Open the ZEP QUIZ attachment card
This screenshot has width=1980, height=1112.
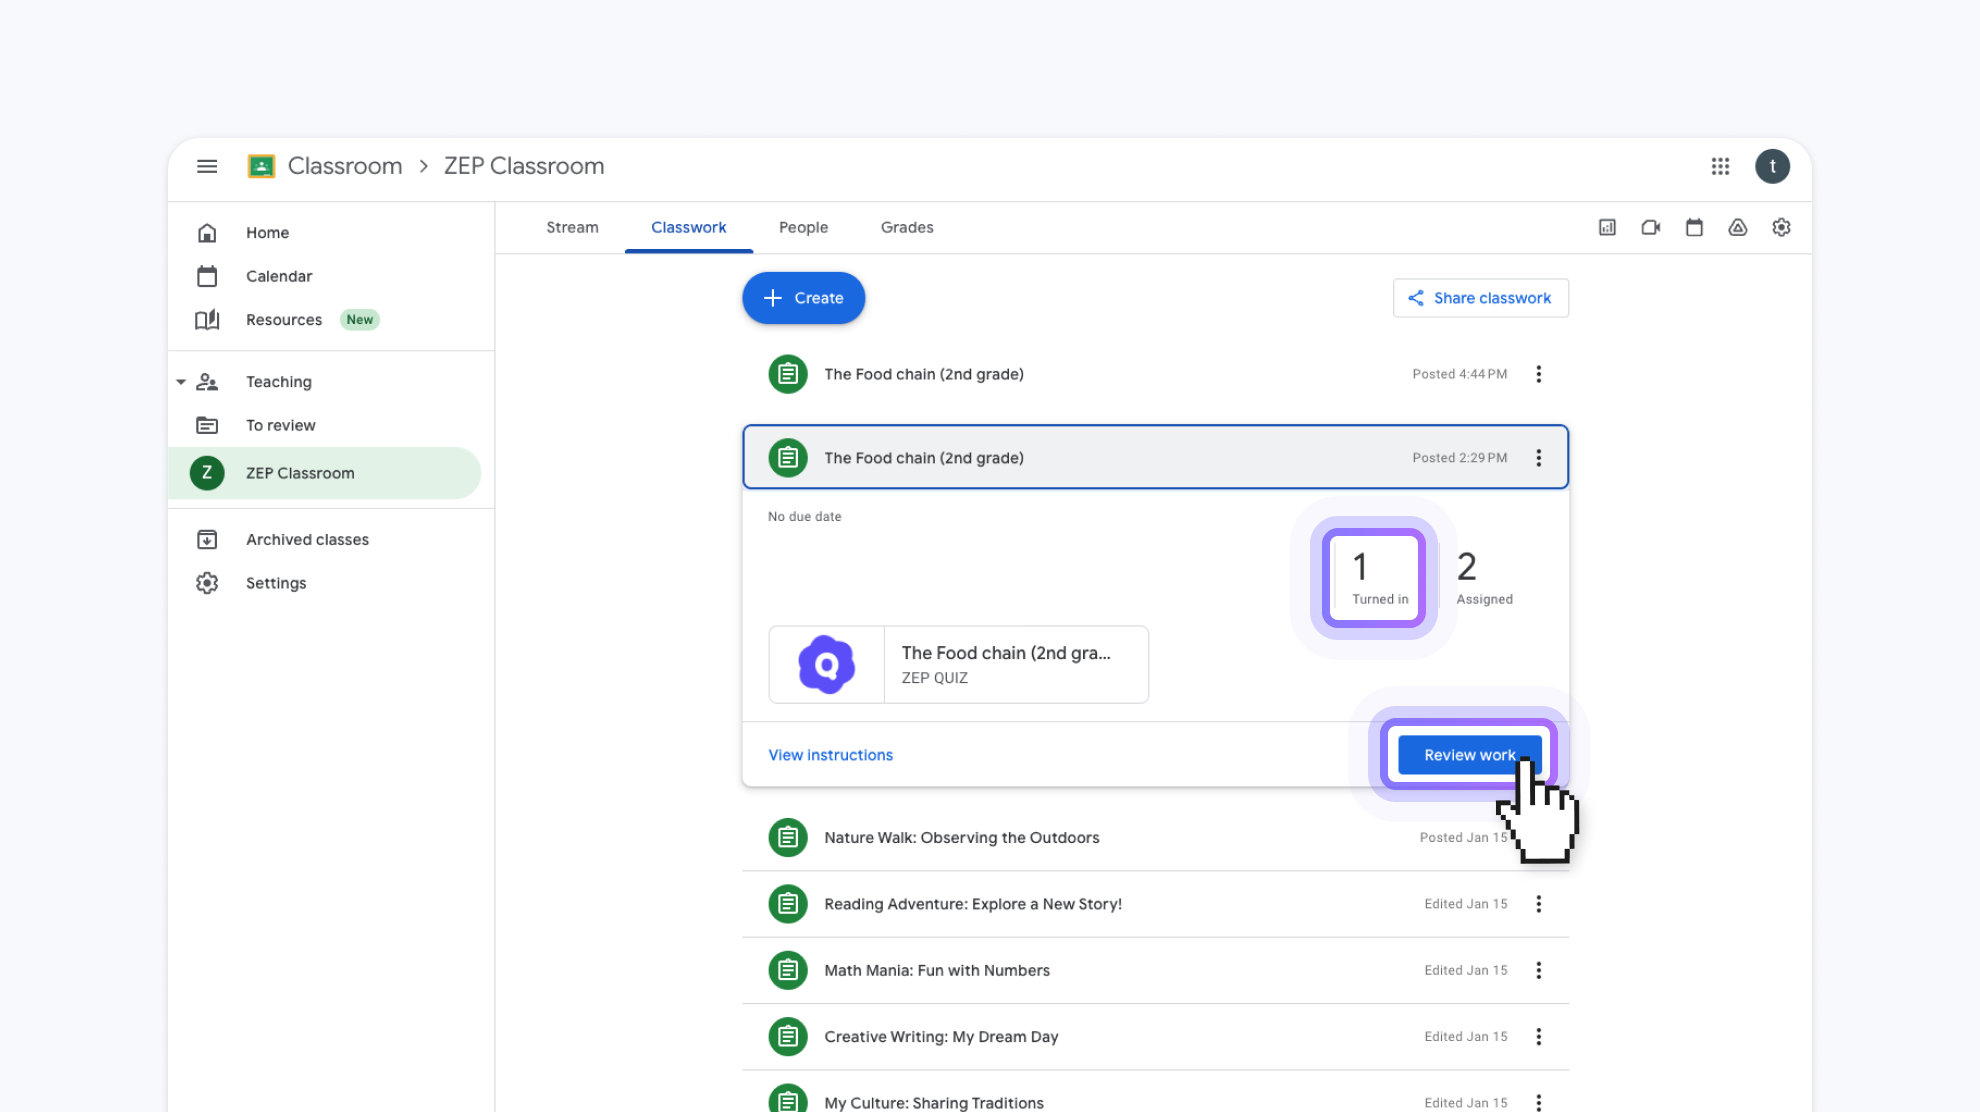coord(958,665)
